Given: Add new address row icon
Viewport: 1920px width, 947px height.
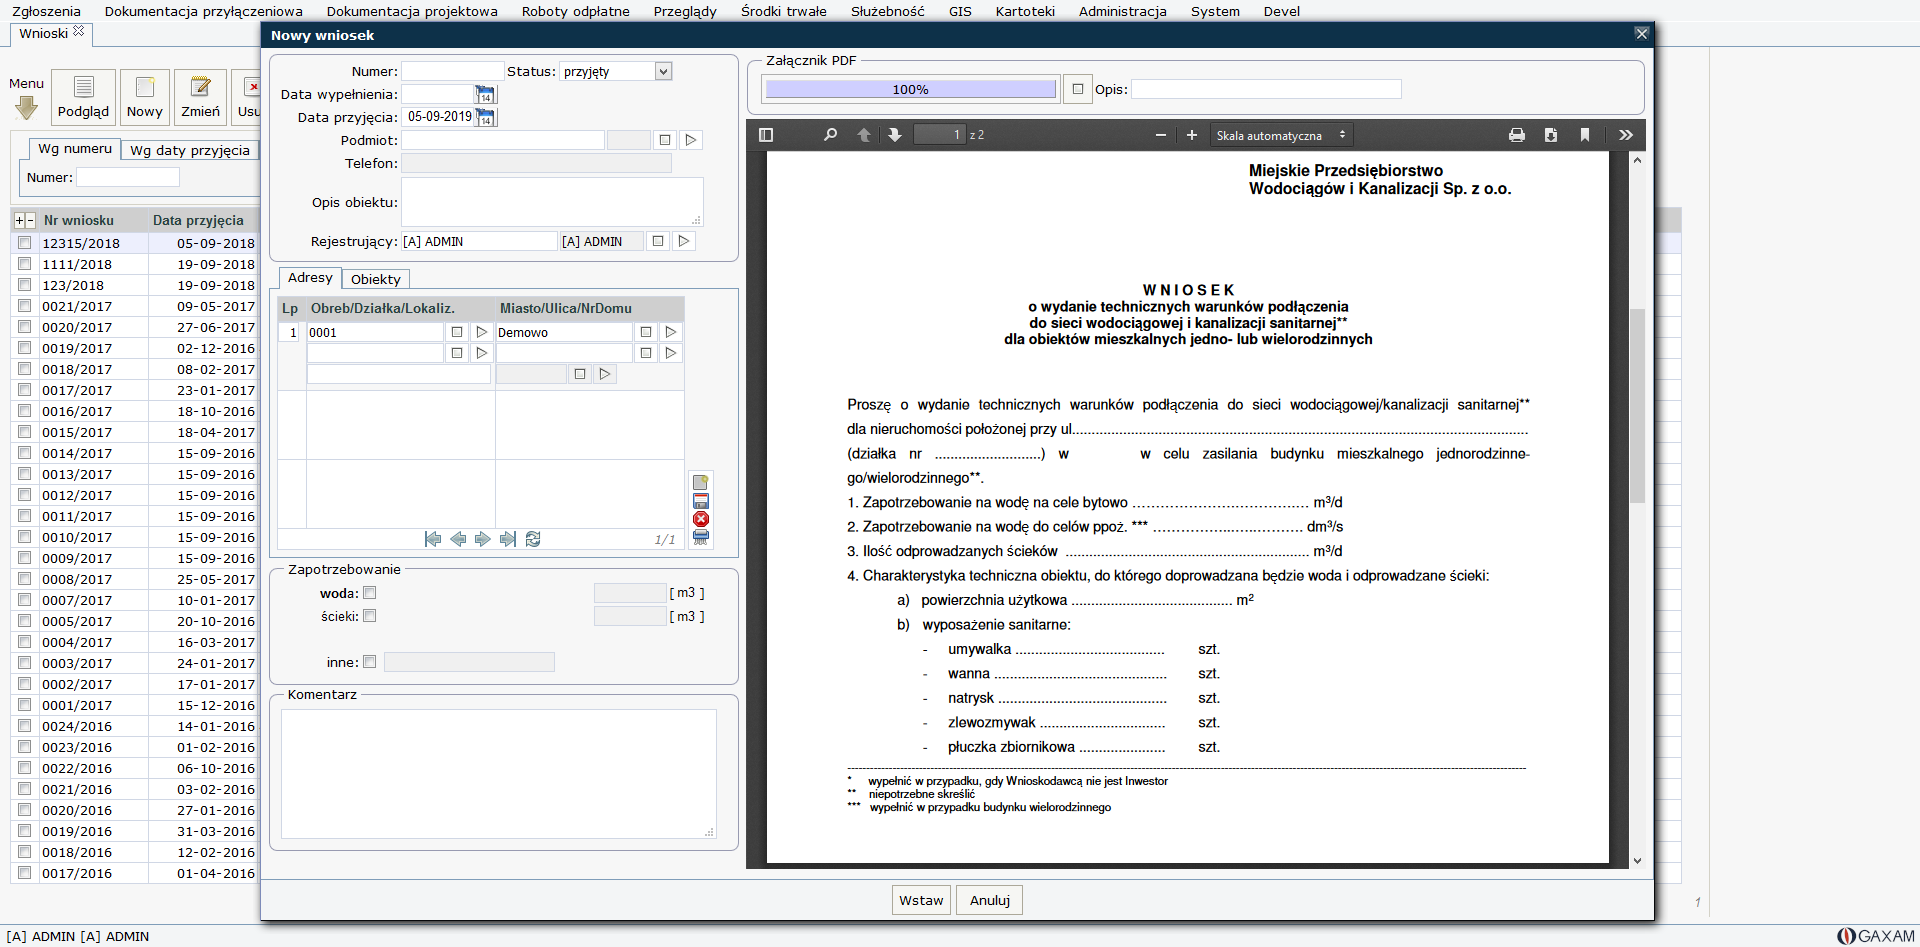Looking at the screenshot, I should (701, 483).
